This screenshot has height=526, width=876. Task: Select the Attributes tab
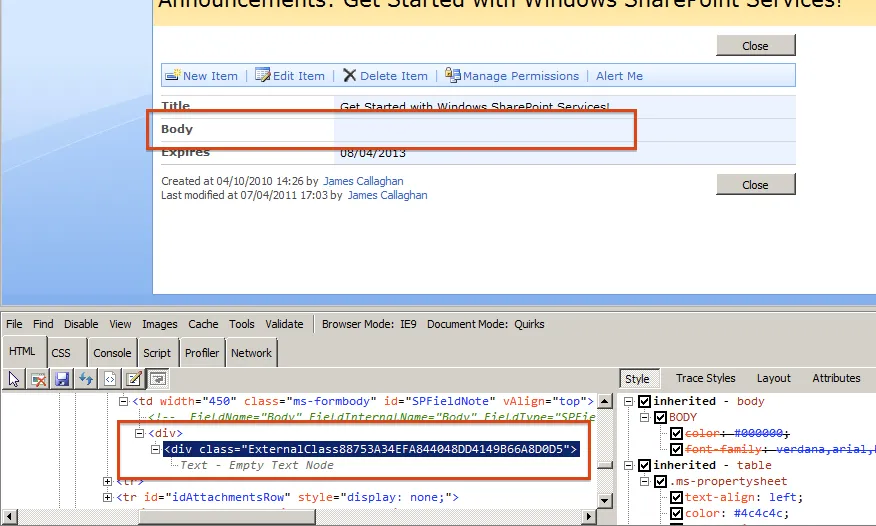click(836, 378)
